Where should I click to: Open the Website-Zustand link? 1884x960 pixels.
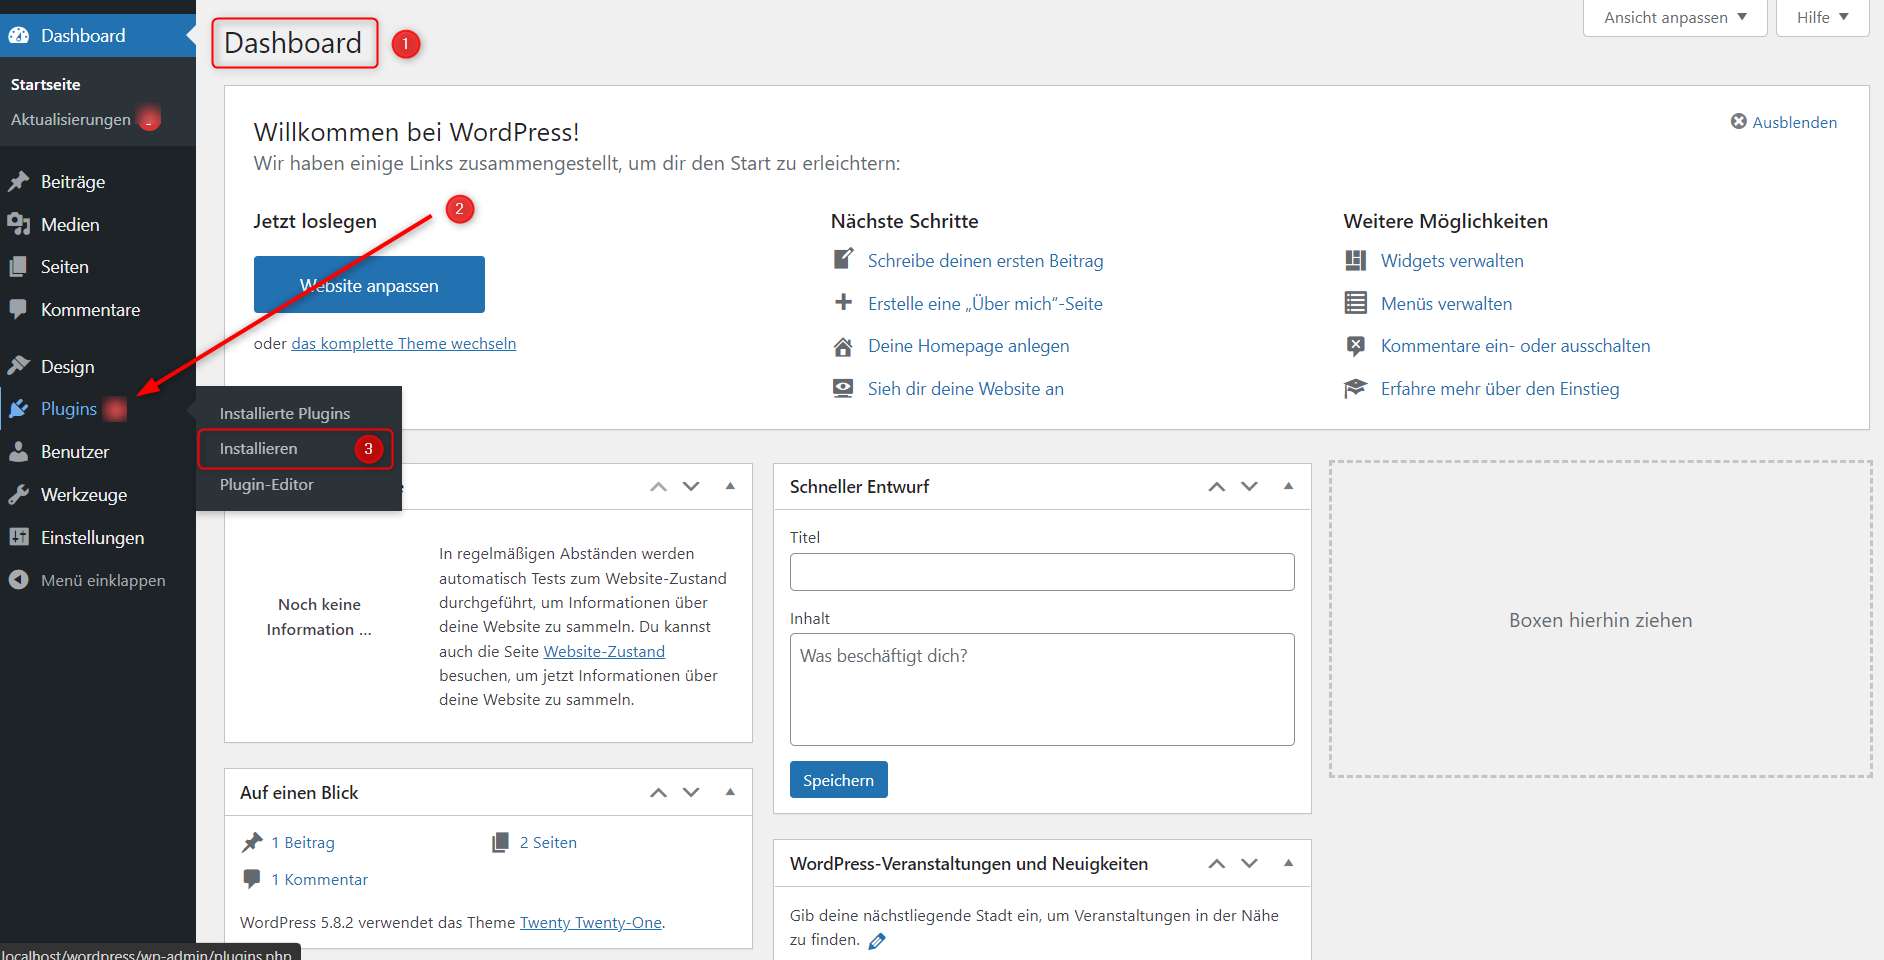(604, 651)
